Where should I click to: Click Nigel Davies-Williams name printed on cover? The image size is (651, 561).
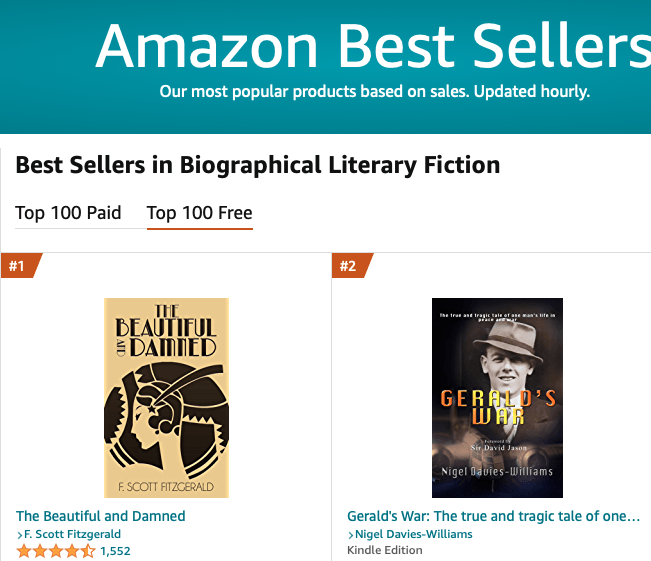coord(497,471)
